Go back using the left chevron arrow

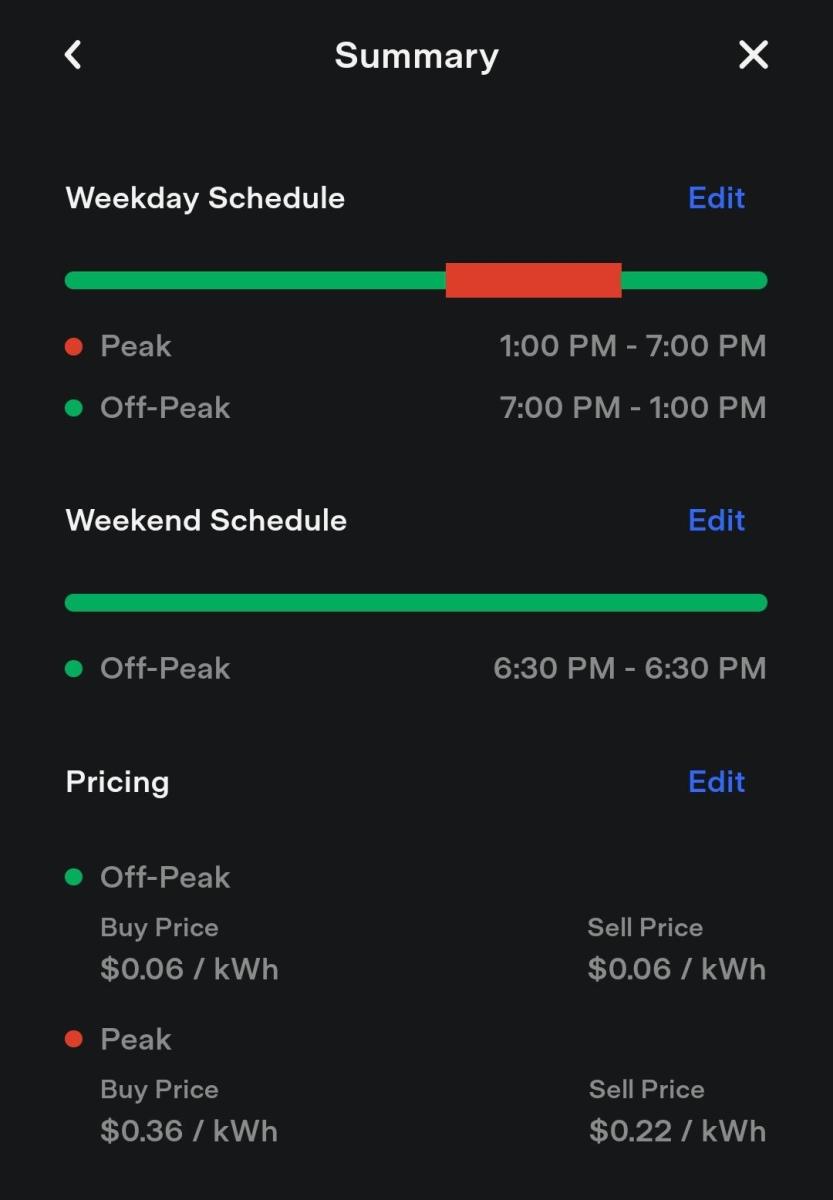pos(73,55)
